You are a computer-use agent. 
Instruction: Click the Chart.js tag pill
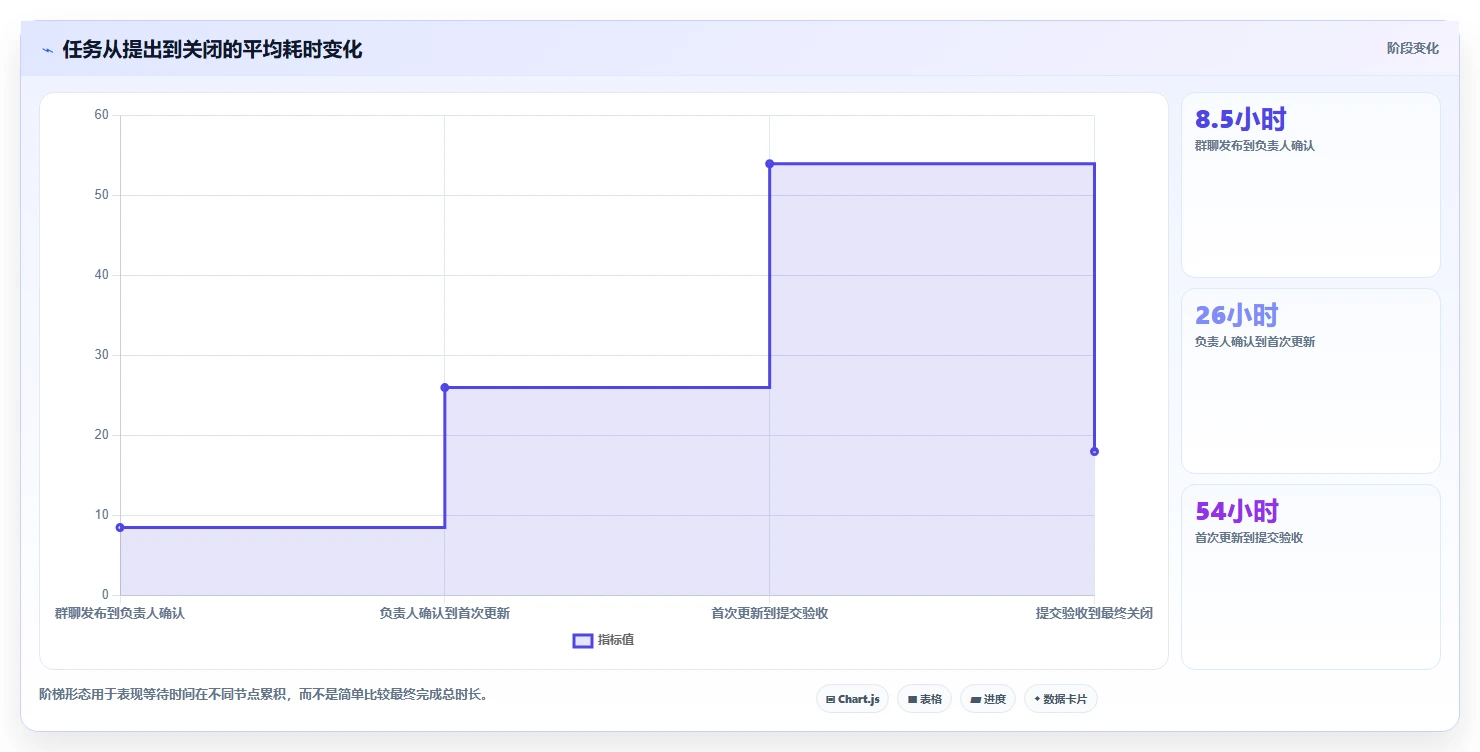click(852, 699)
